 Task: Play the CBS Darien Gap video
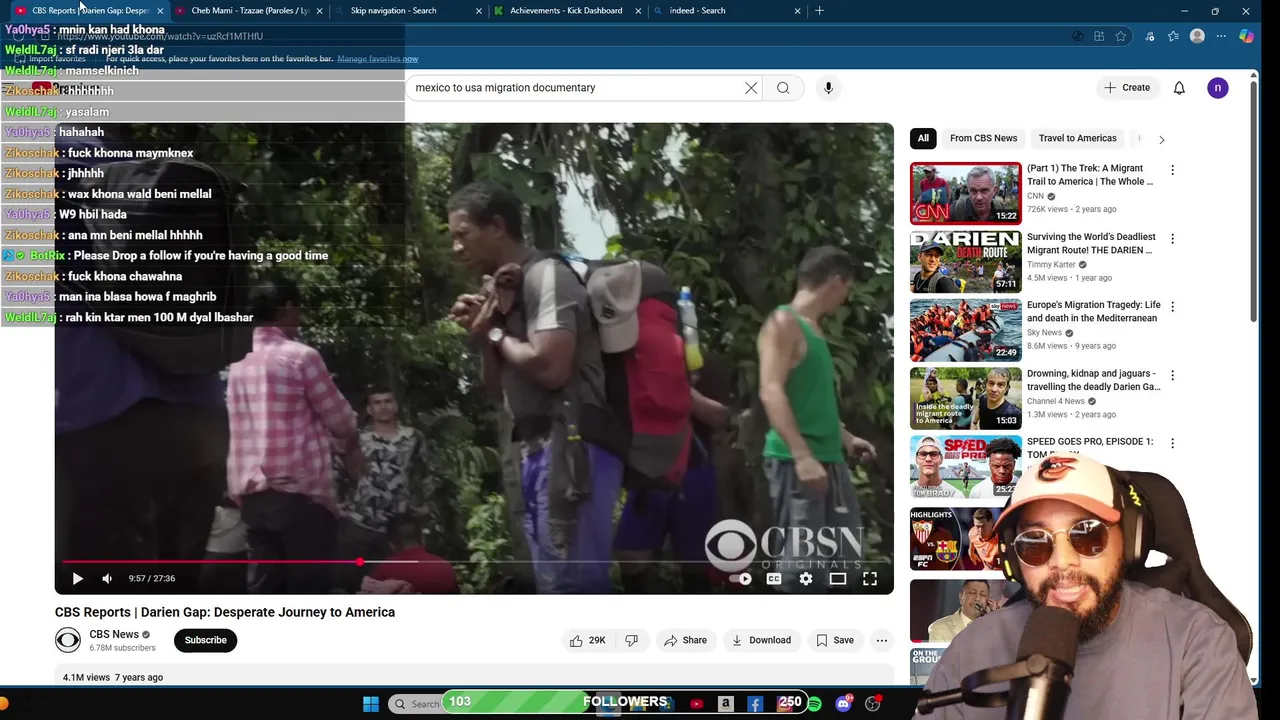(77, 578)
